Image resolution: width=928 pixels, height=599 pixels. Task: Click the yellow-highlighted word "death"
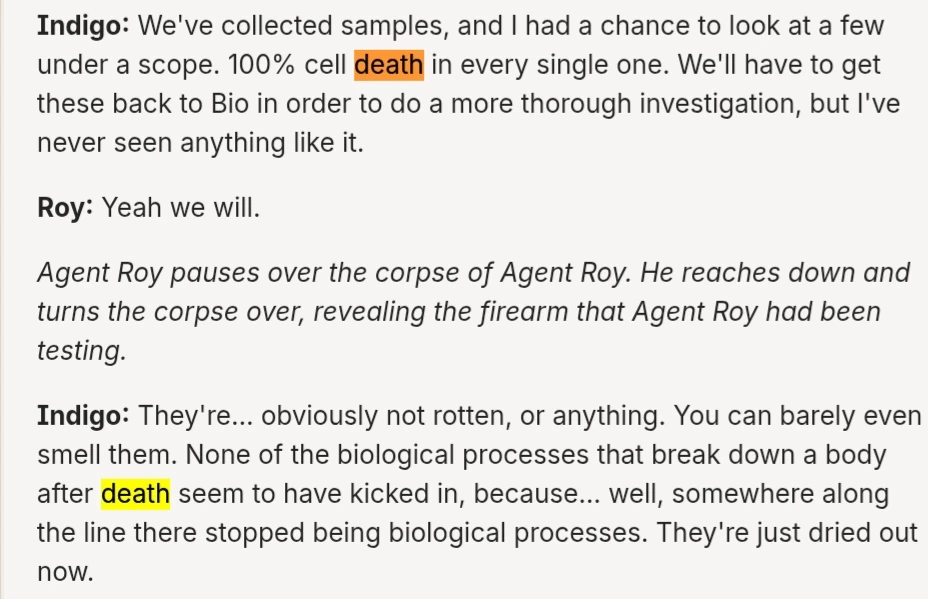tap(136, 494)
